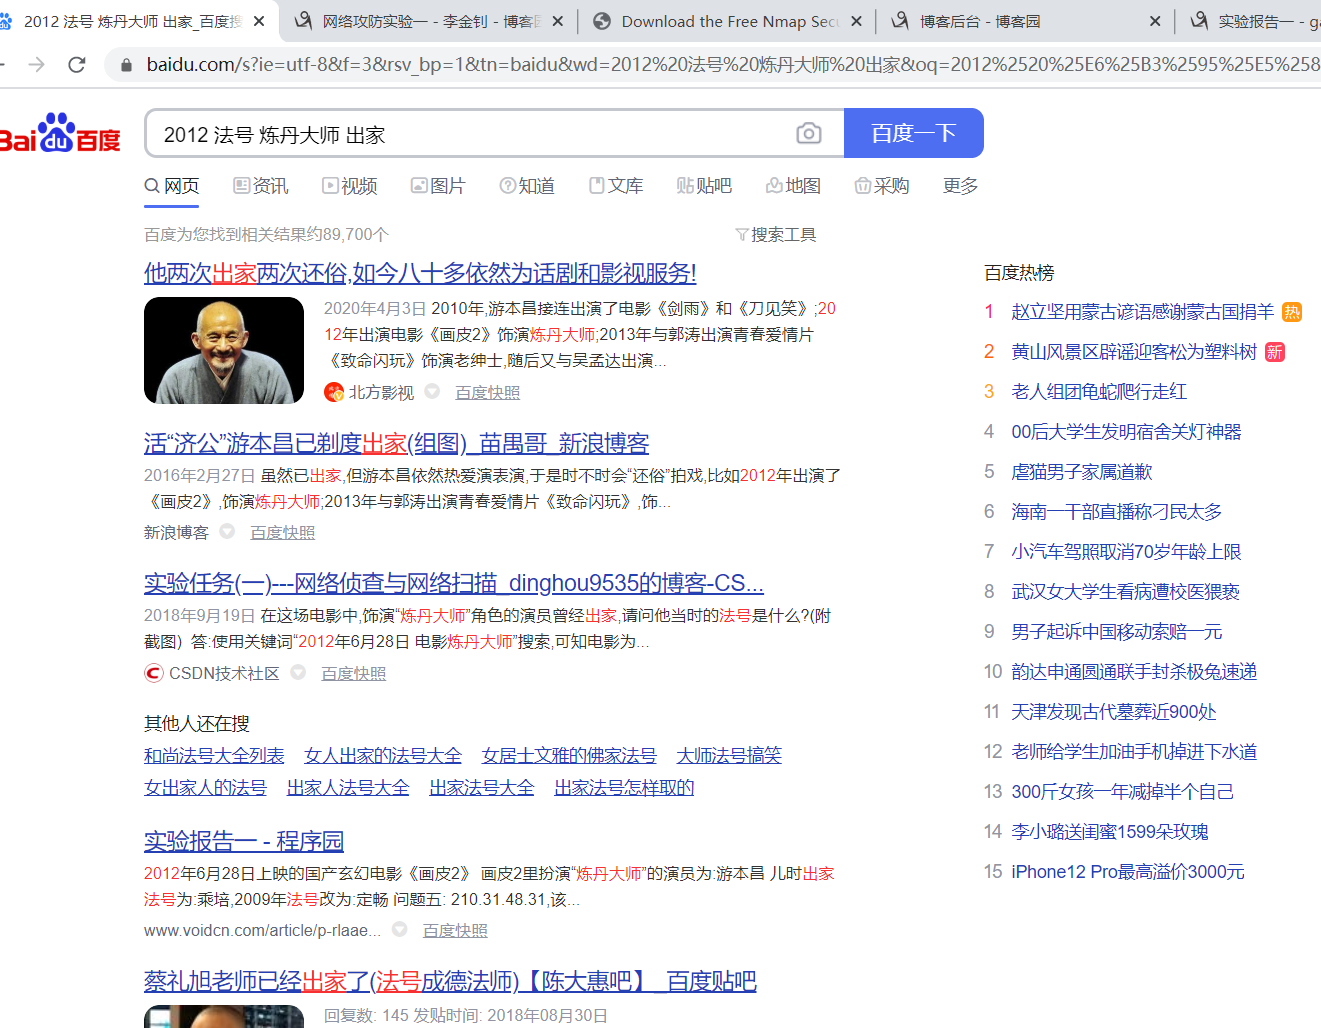Viewport: 1321px width, 1028px height.
Task: Open hot topic 韵达申通圆通联手封杀极兔速递
Action: pos(1134,672)
